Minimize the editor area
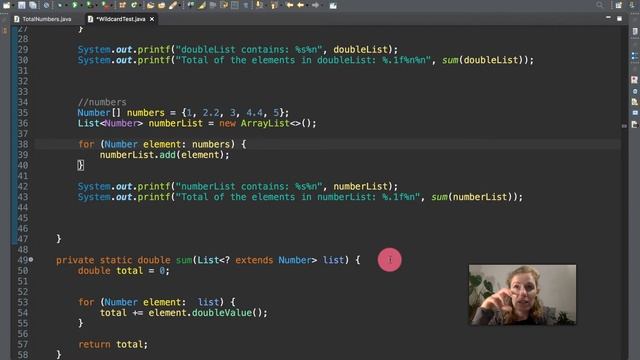The width and height of the screenshot is (640, 360). [608, 18]
